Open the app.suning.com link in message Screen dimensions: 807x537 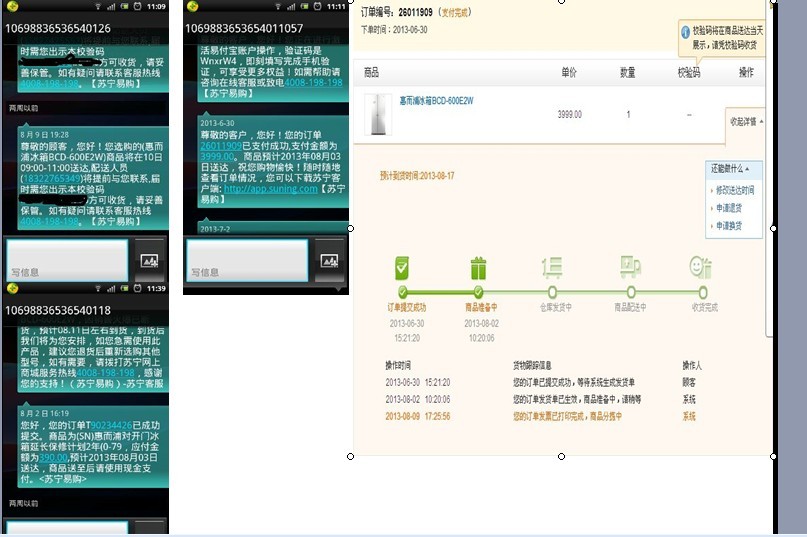pos(270,188)
